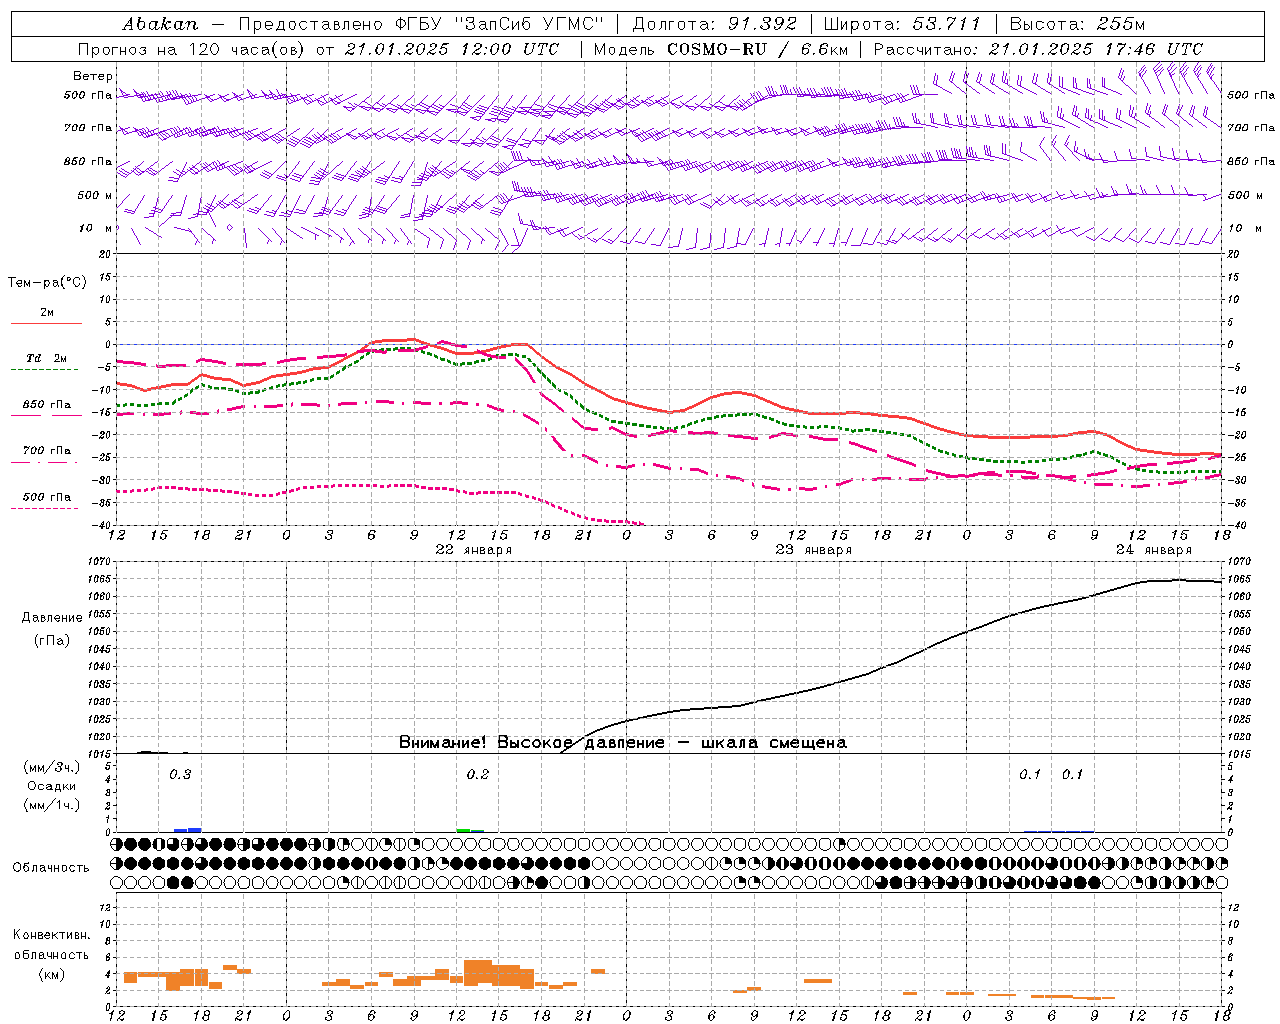Viewport: 1280px width, 1024px height.
Task: Click the red "2м" temperature legend line
Action: point(47,323)
